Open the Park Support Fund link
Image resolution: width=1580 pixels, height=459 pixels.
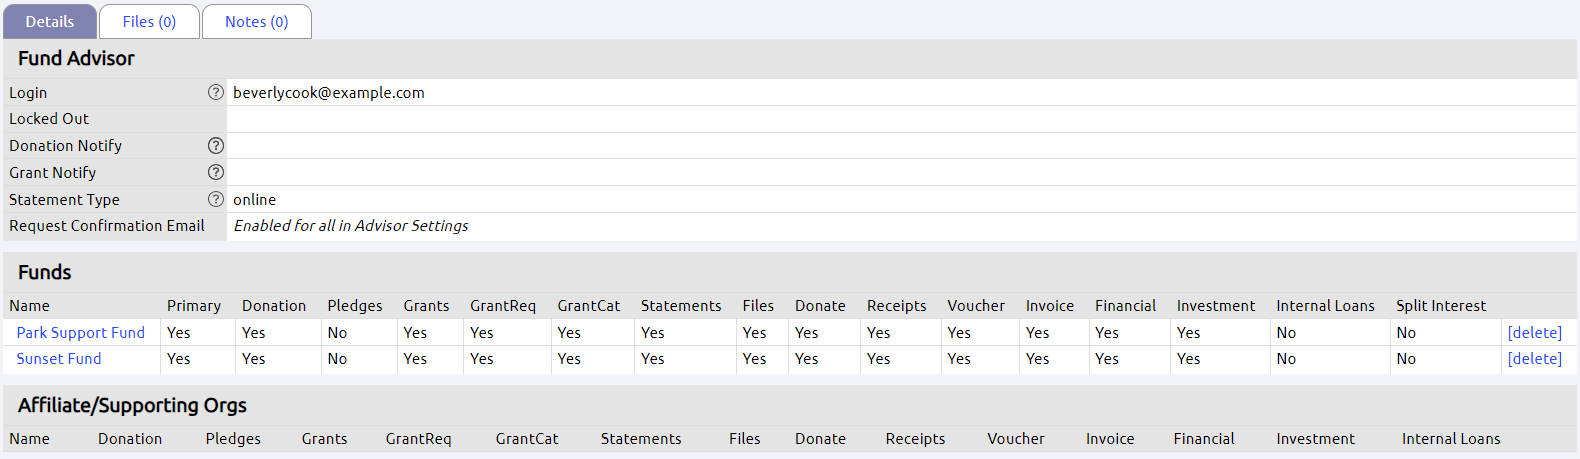pos(80,333)
